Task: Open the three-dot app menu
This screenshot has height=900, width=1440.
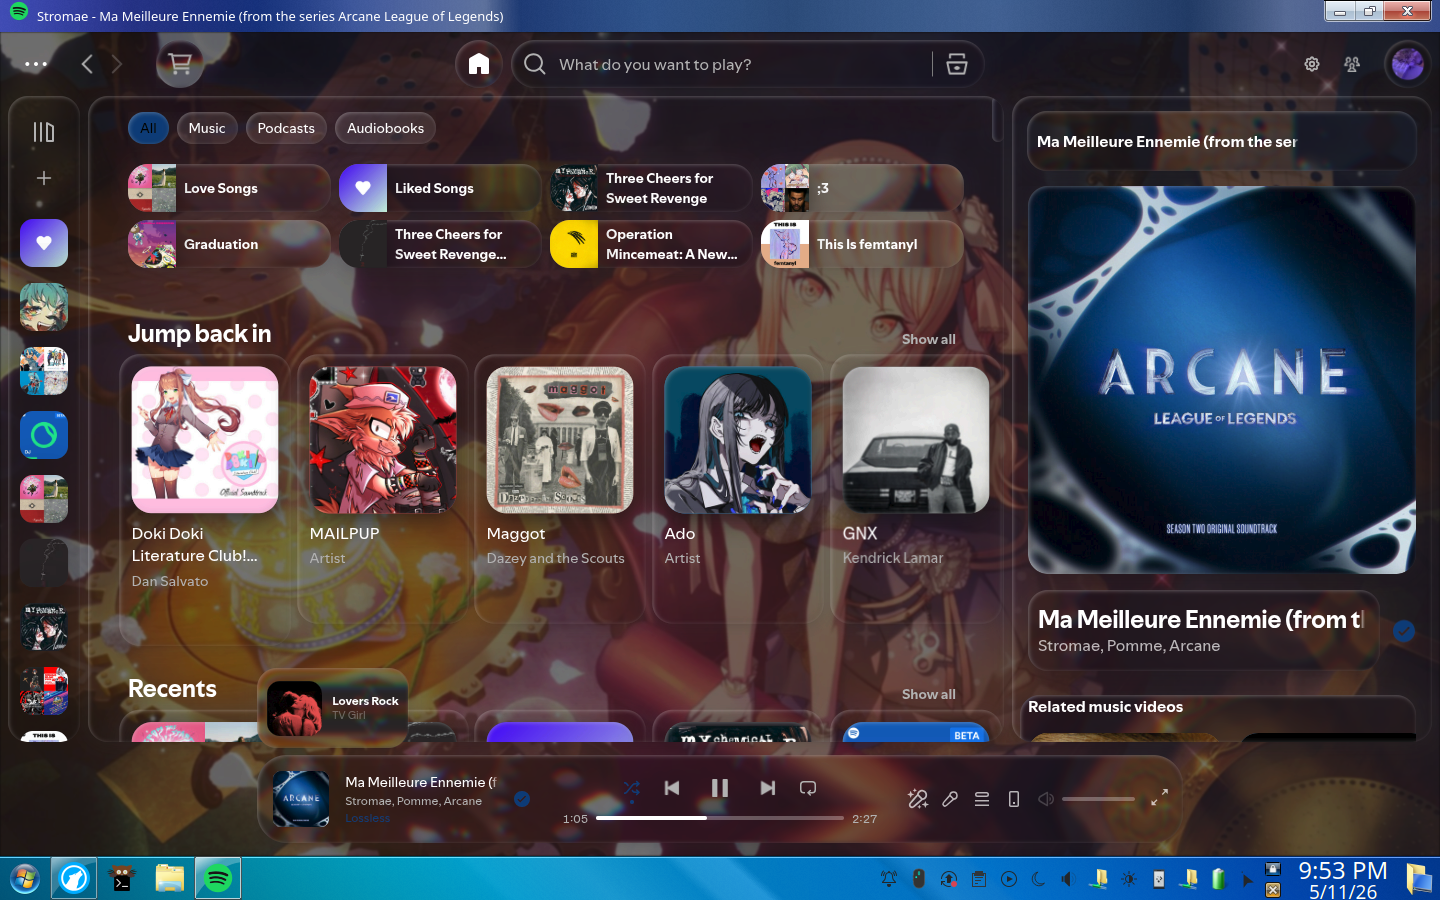Action: click(x=36, y=64)
